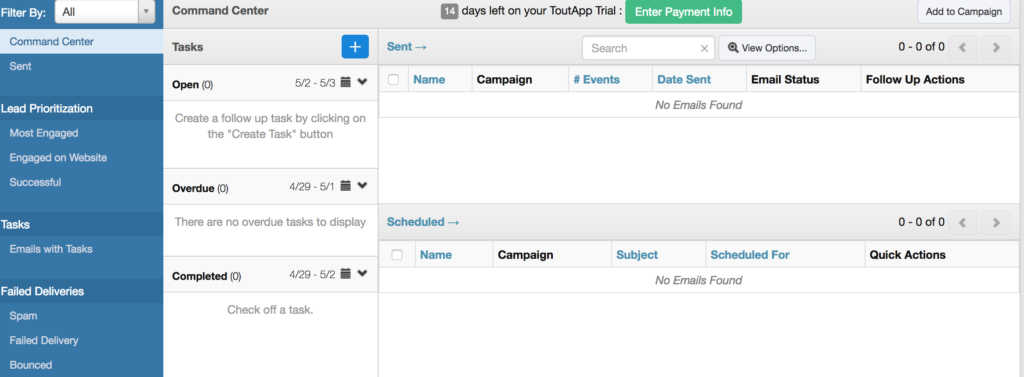Image resolution: width=1024 pixels, height=377 pixels.
Task: Tick select-all checkbox in Sent table
Action: click(x=393, y=79)
